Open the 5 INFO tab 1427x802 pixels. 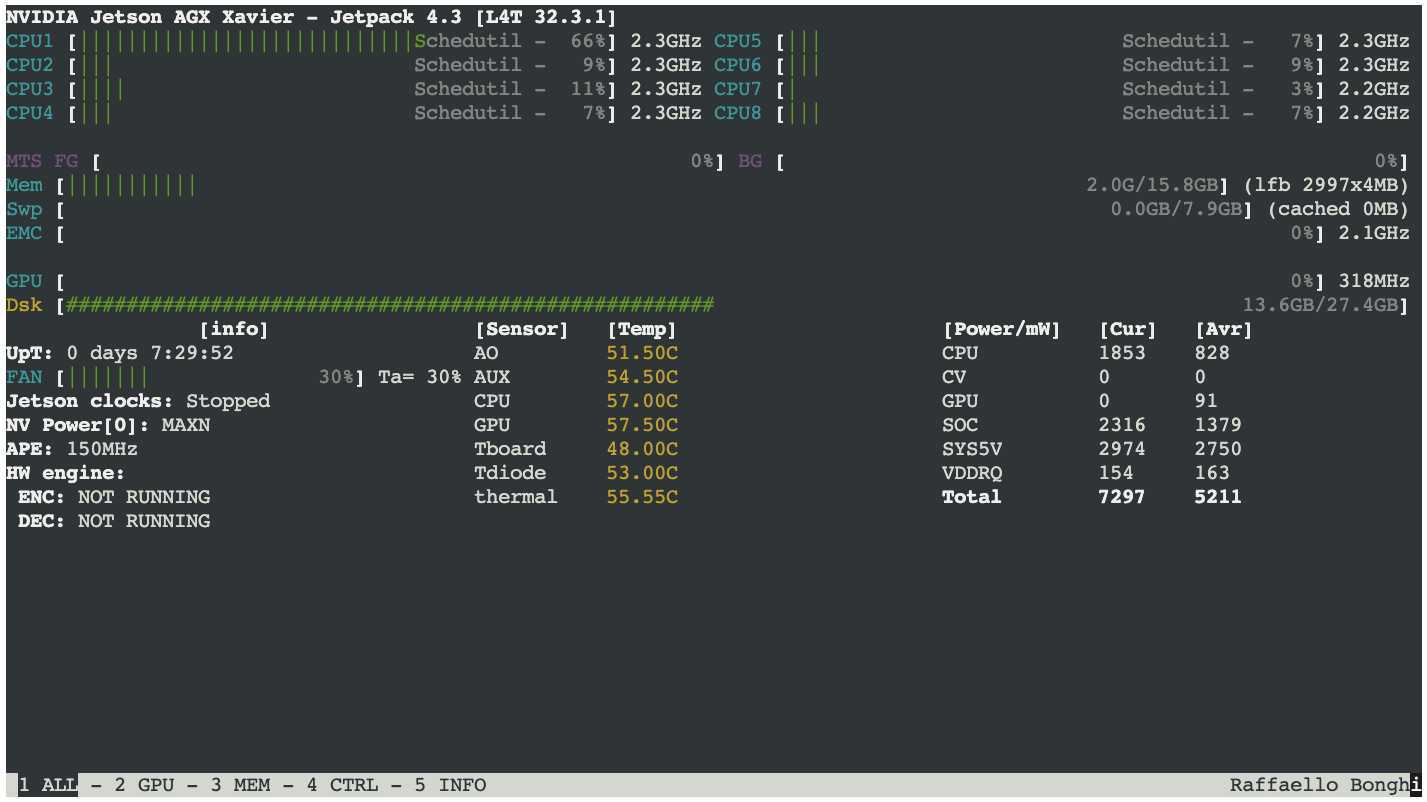click(x=450, y=785)
